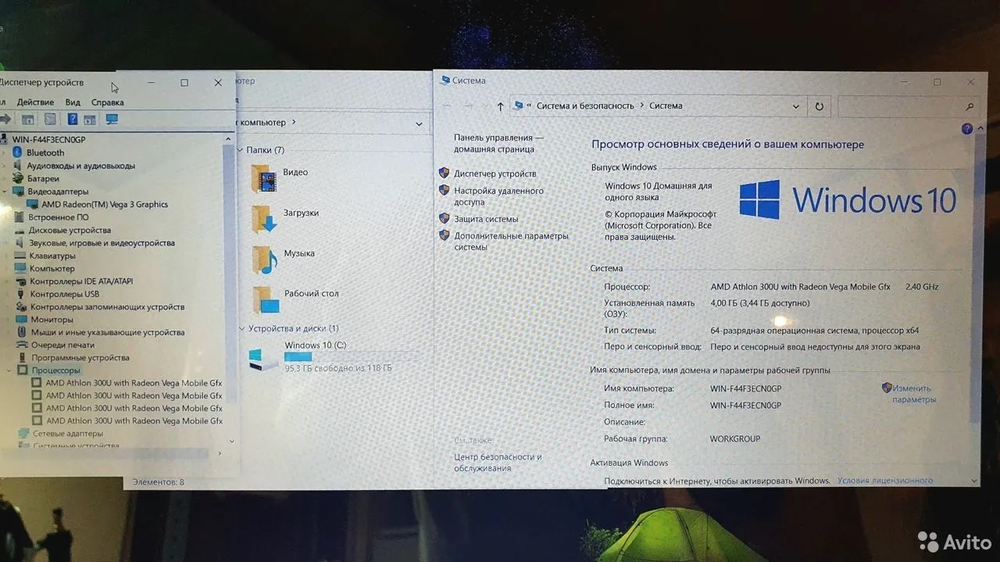The image size is (1000, 562).
Task: Collapse the Папки (7) group in Explorer
Action: (x=240, y=150)
